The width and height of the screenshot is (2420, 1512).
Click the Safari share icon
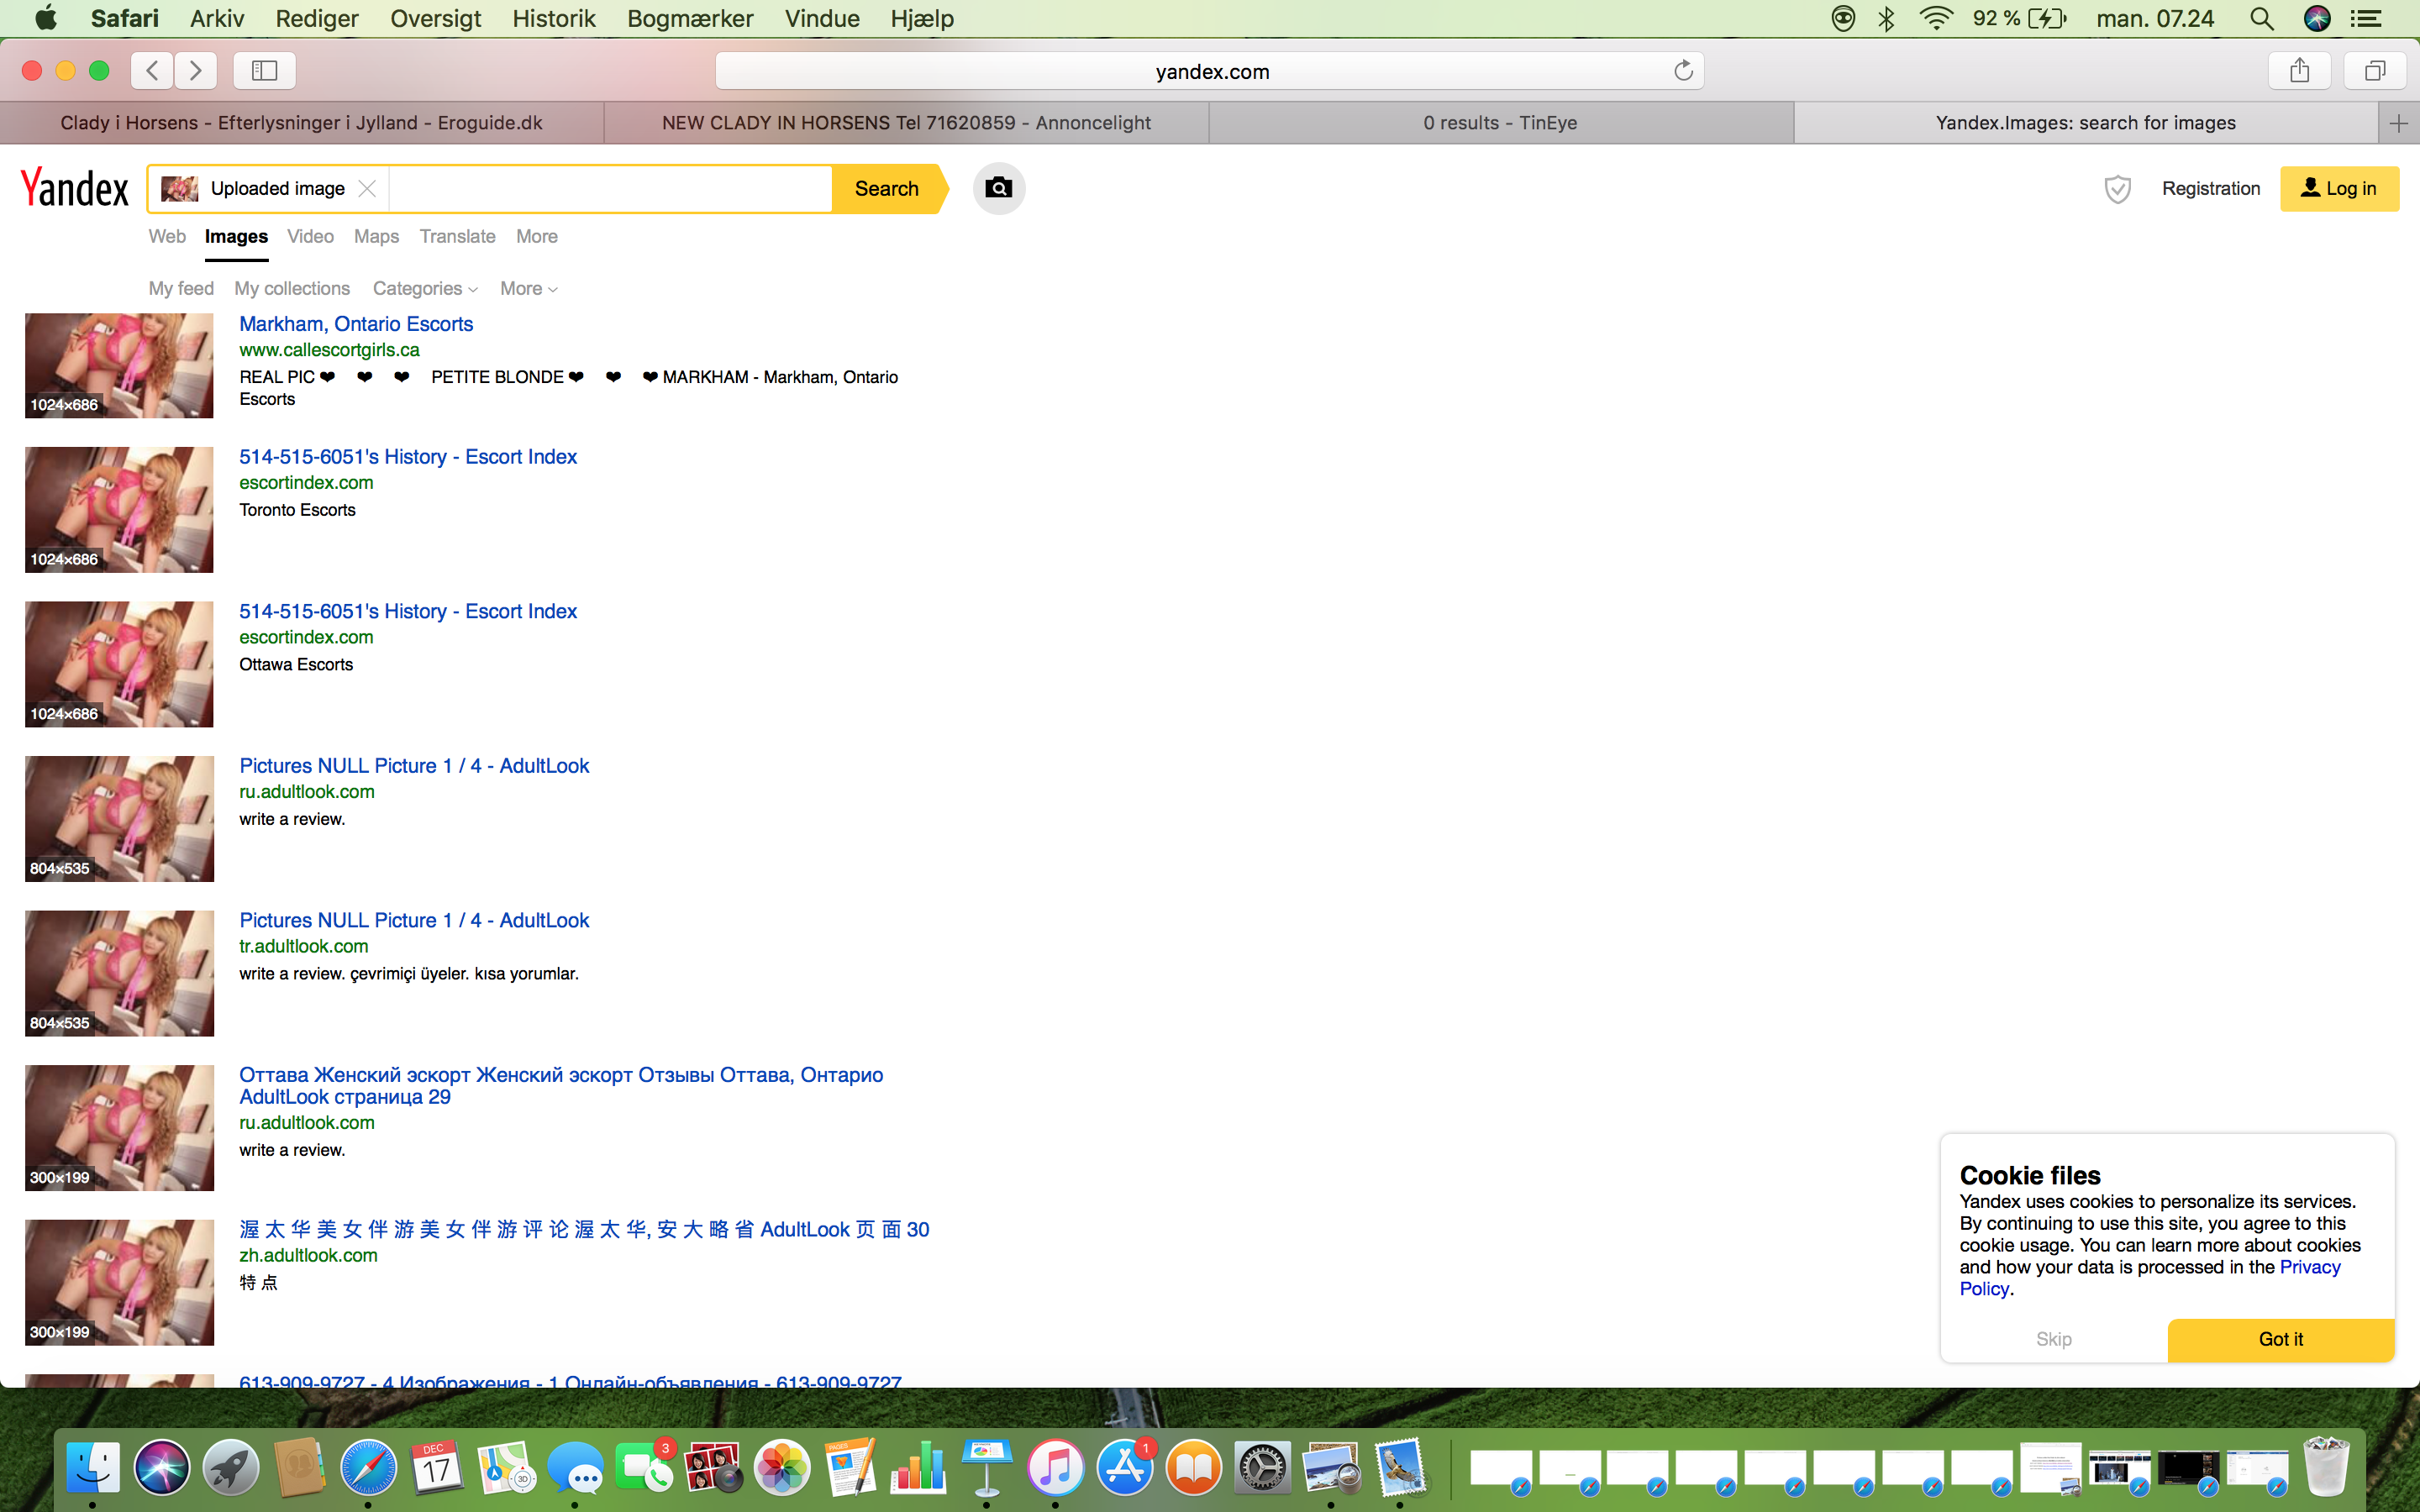tap(2299, 71)
